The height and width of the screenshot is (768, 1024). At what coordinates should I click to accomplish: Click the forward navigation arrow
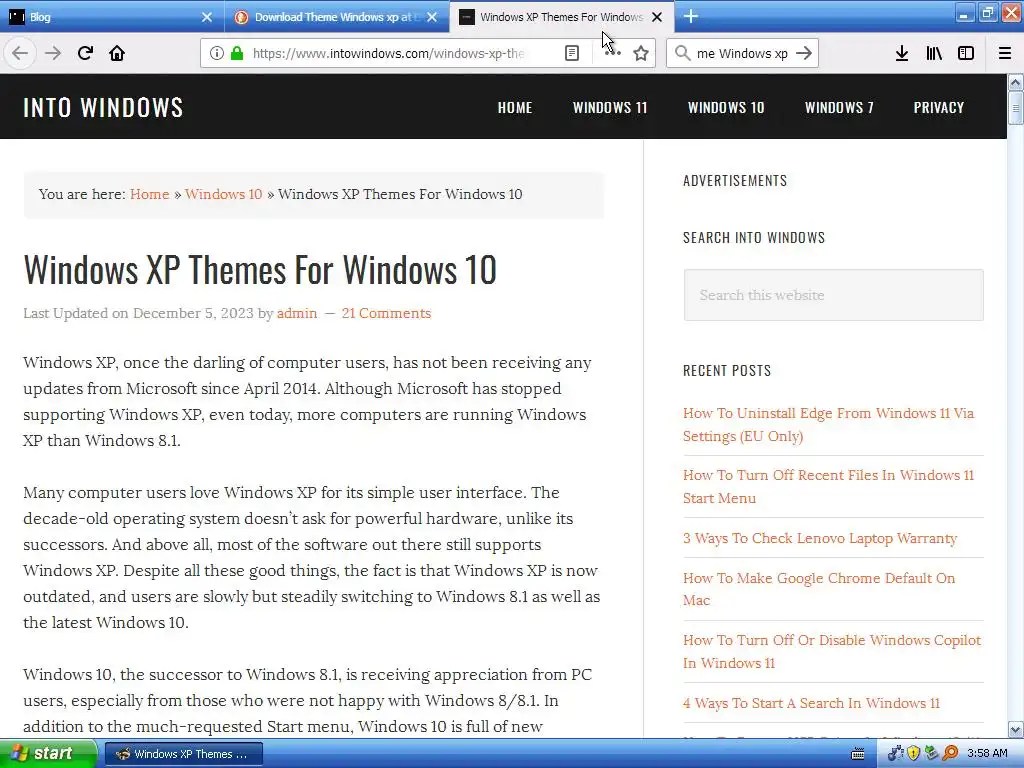53,53
